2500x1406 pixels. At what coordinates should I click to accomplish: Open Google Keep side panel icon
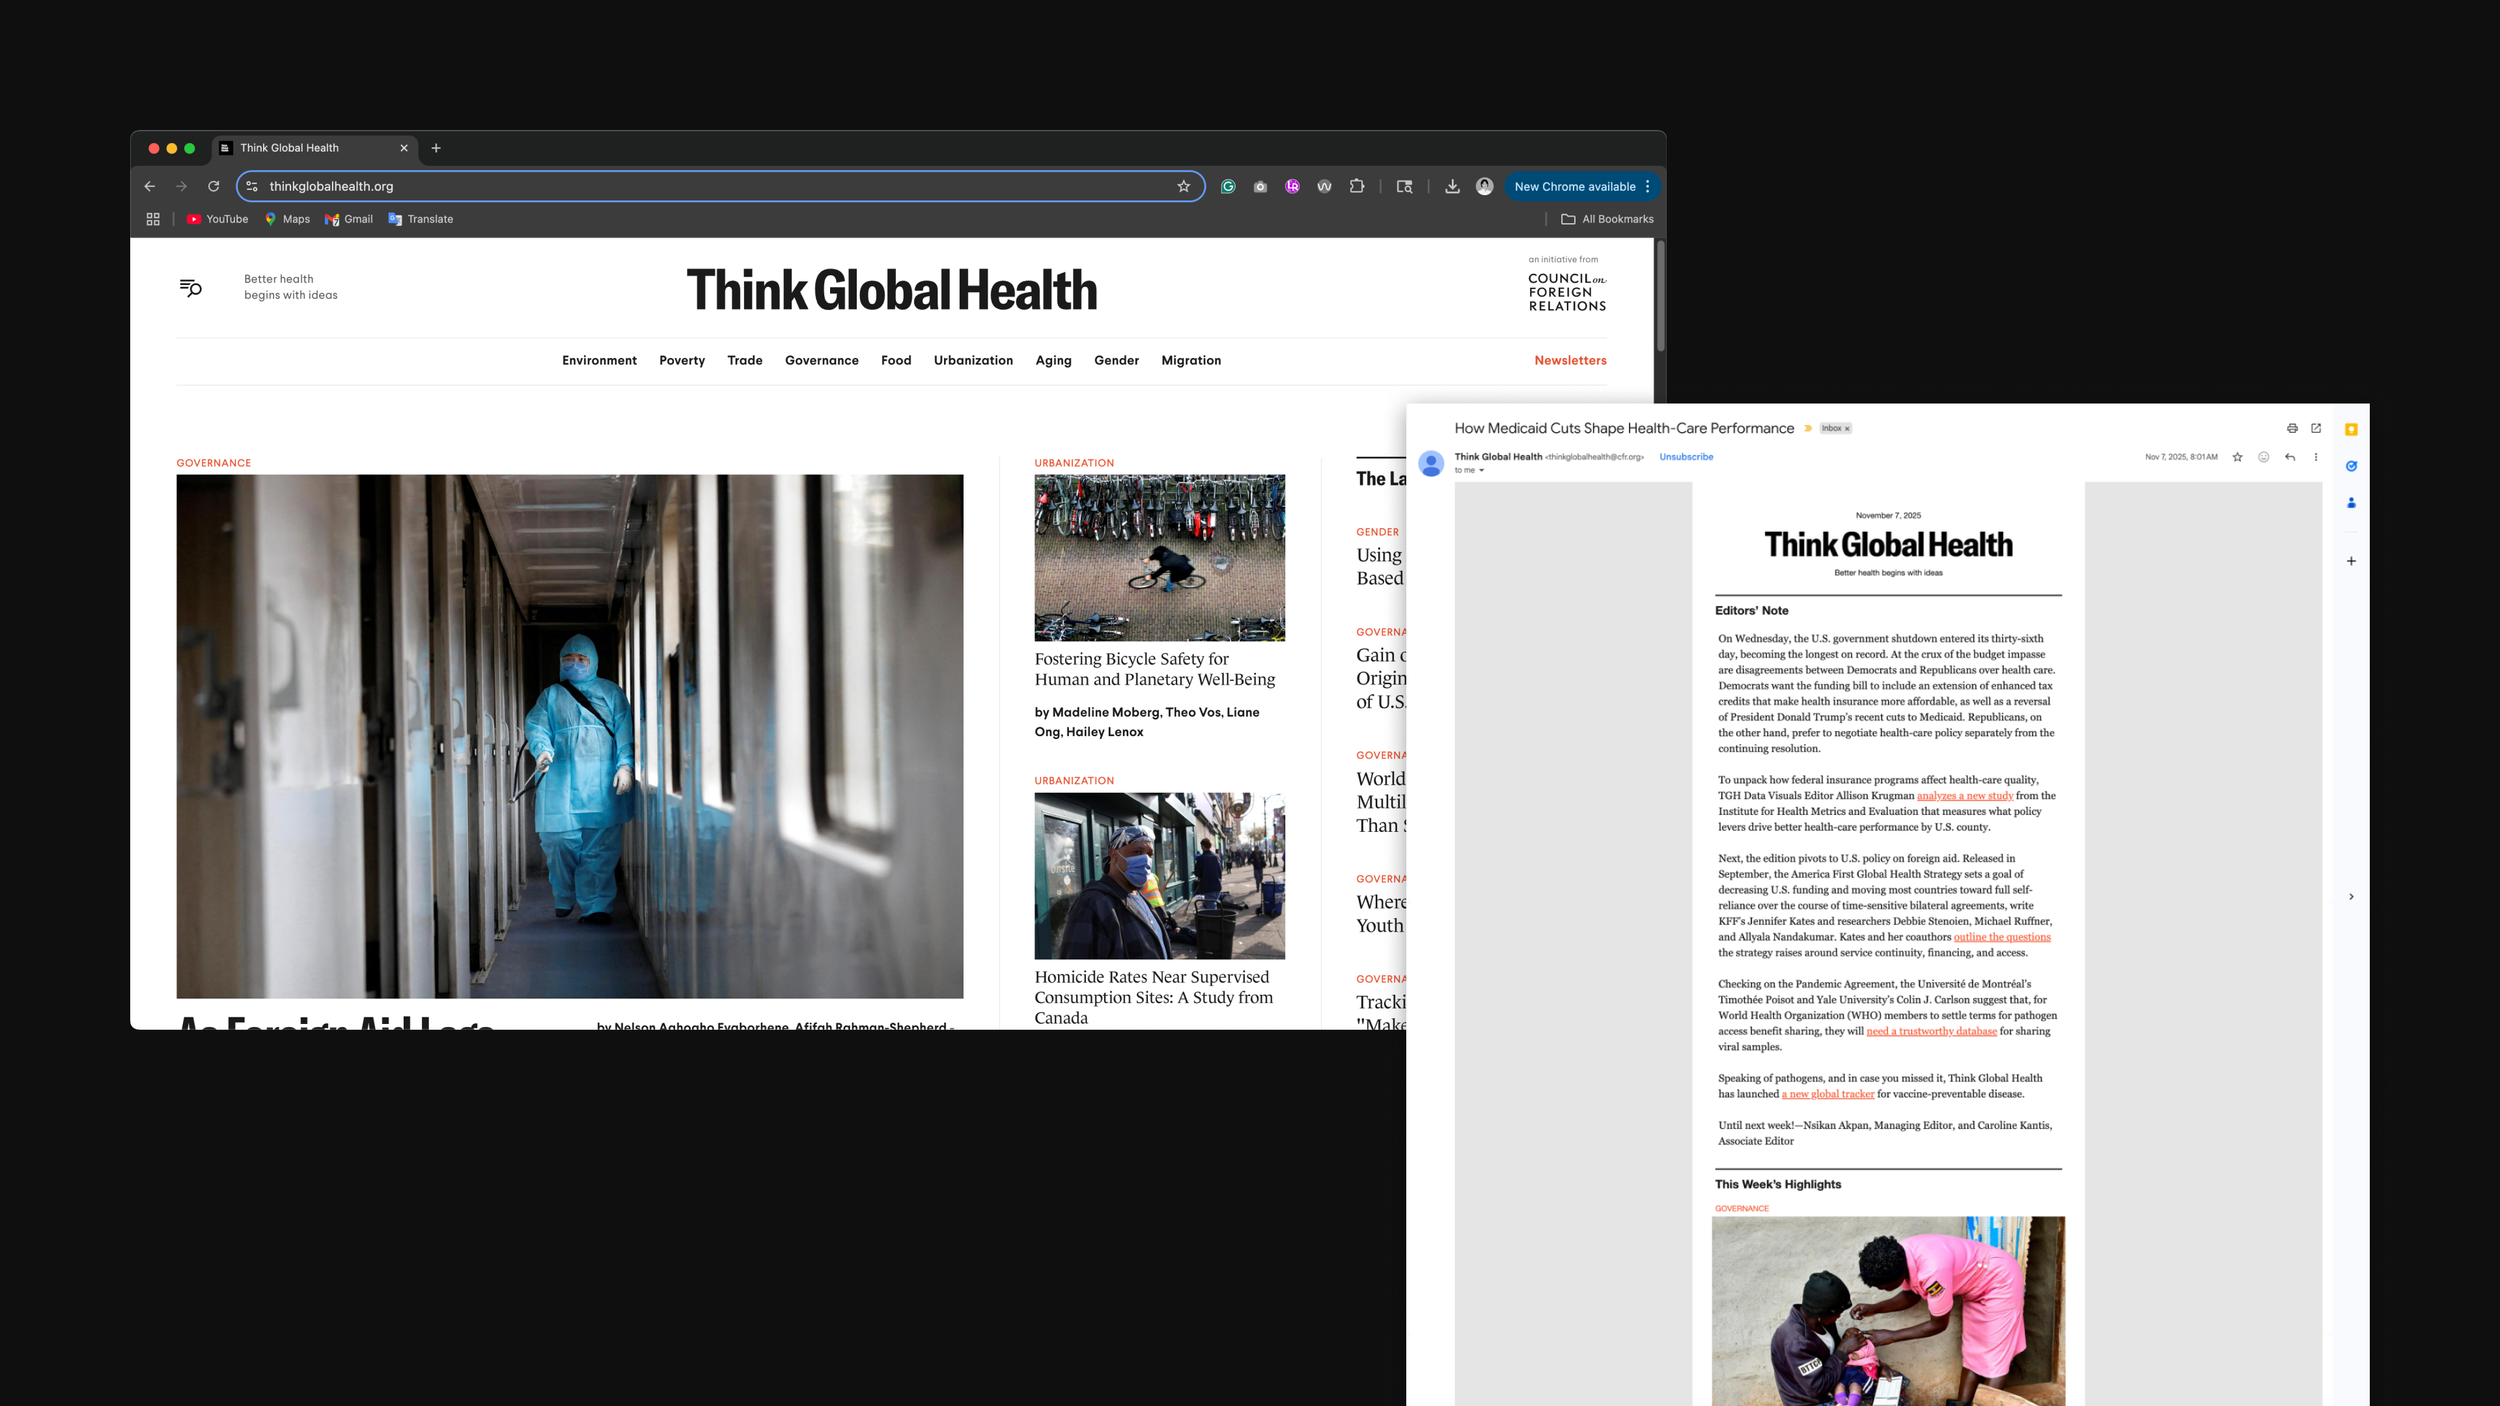coord(2351,430)
